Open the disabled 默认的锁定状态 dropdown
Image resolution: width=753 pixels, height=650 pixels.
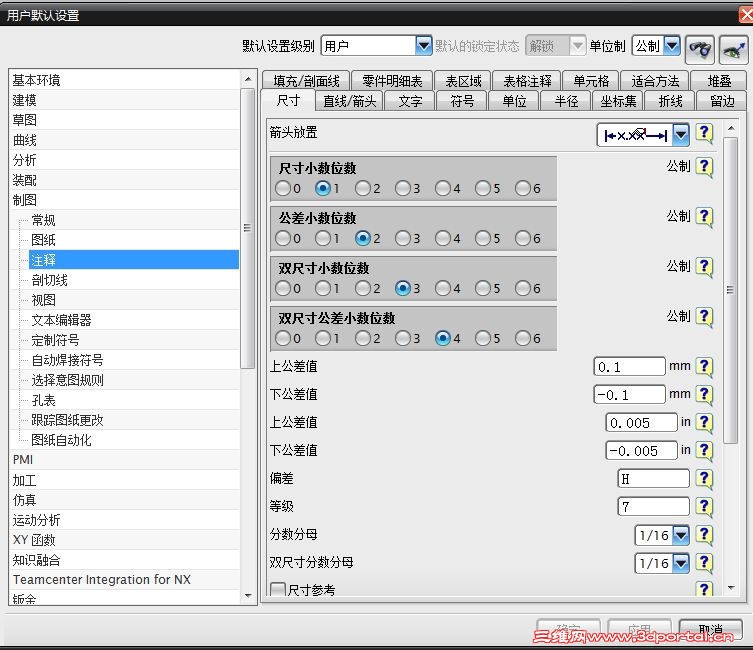(577, 46)
